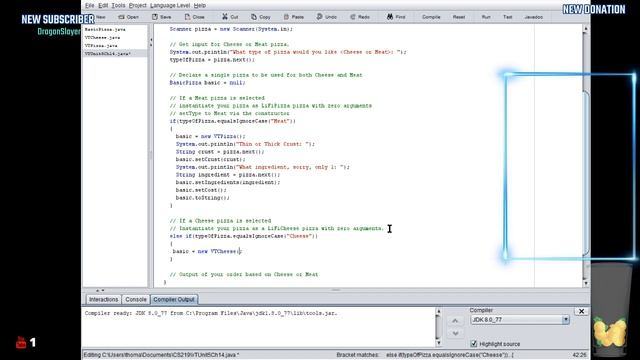Viewport: 640px width, 360px height.
Task: Open the Language Level menu
Action: click(170, 5)
